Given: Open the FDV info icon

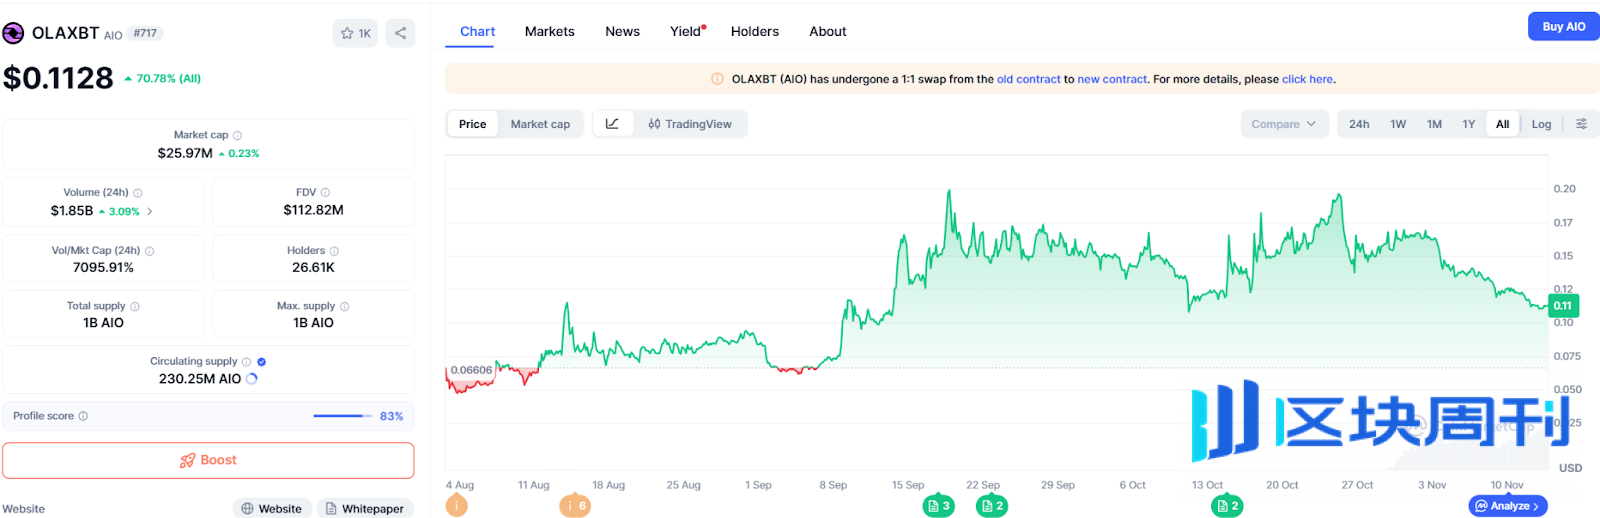Looking at the screenshot, I should (325, 192).
